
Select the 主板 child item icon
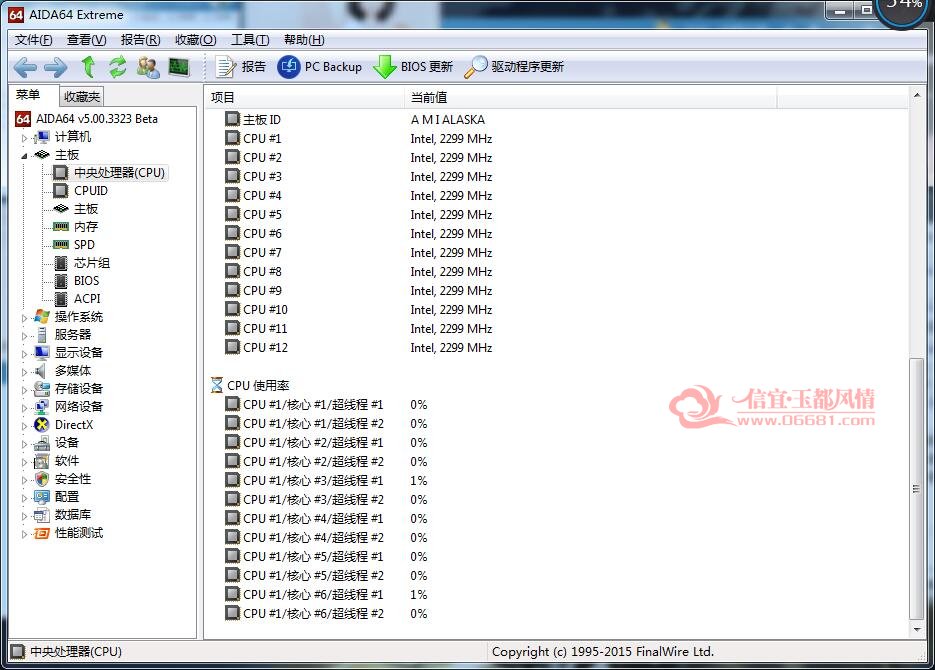60,209
